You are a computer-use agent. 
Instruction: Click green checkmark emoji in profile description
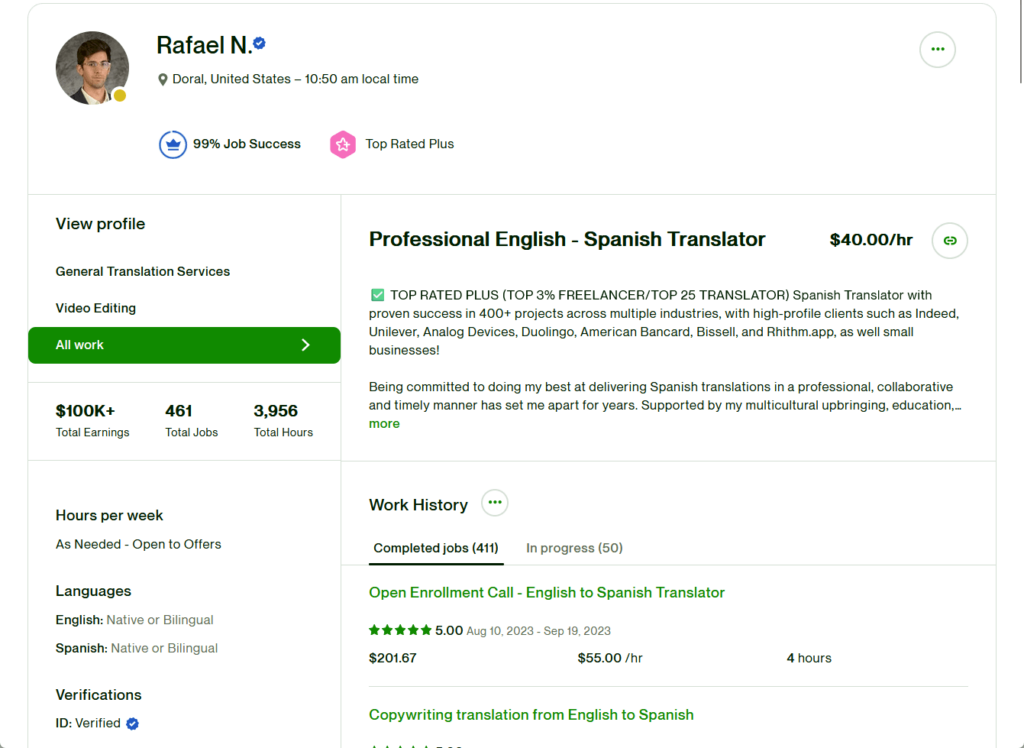coord(377,295)
